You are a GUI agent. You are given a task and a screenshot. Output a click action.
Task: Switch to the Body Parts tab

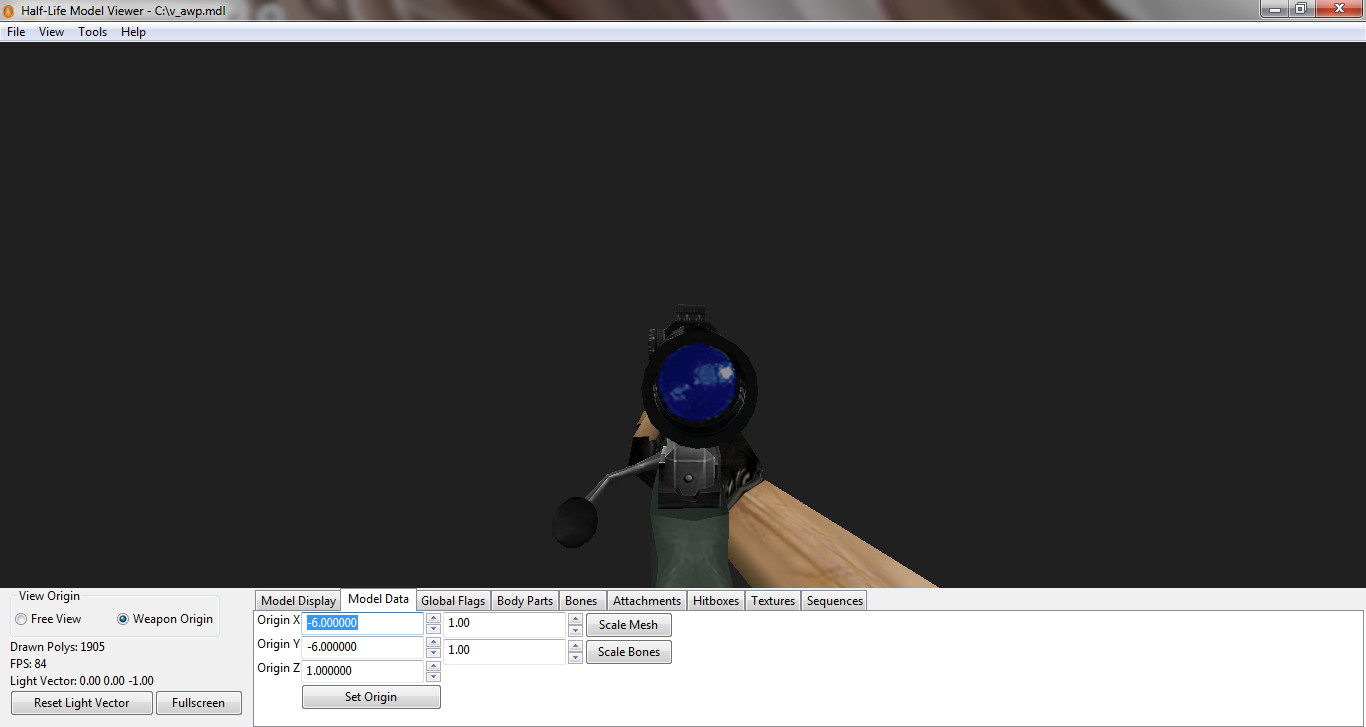(x=525, y=601)
